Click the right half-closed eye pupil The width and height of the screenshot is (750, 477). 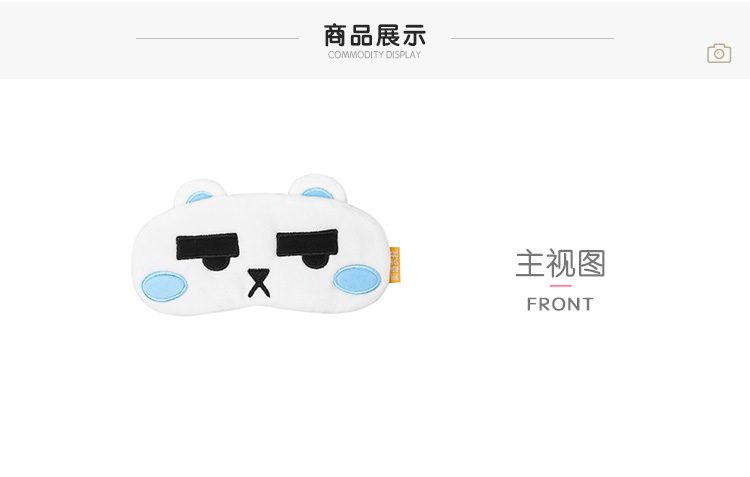(315, 260)
